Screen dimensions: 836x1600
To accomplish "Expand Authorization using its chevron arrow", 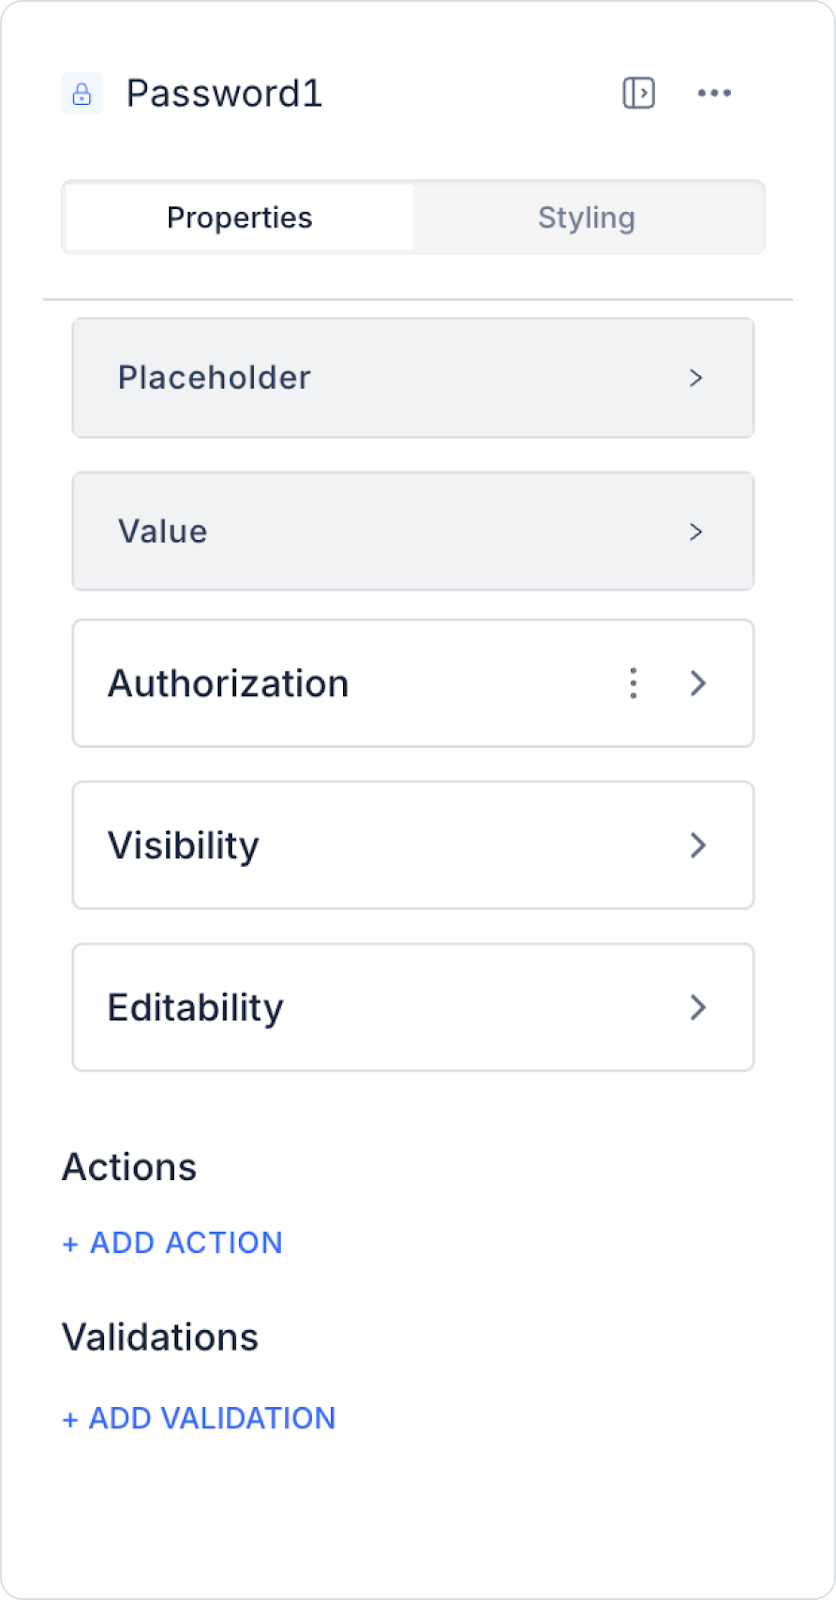I will tap(698, 683).
